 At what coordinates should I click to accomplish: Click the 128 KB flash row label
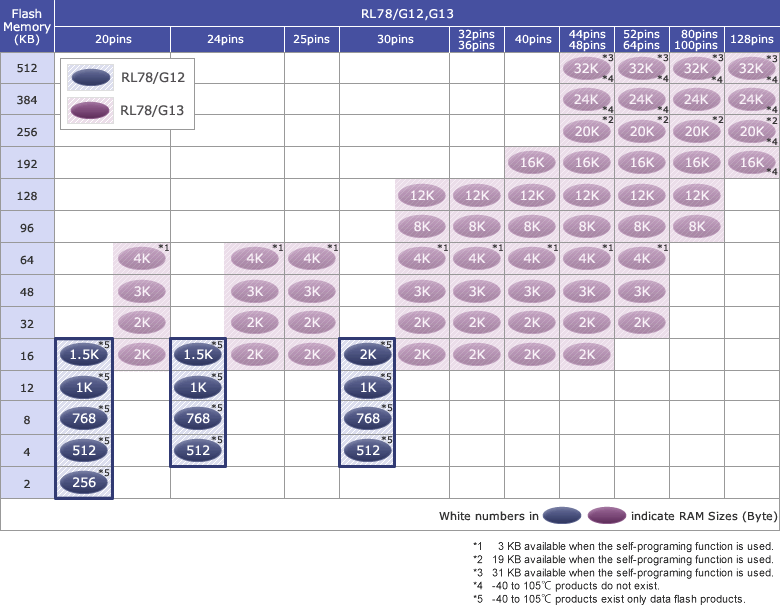click(x=27, y=196)
